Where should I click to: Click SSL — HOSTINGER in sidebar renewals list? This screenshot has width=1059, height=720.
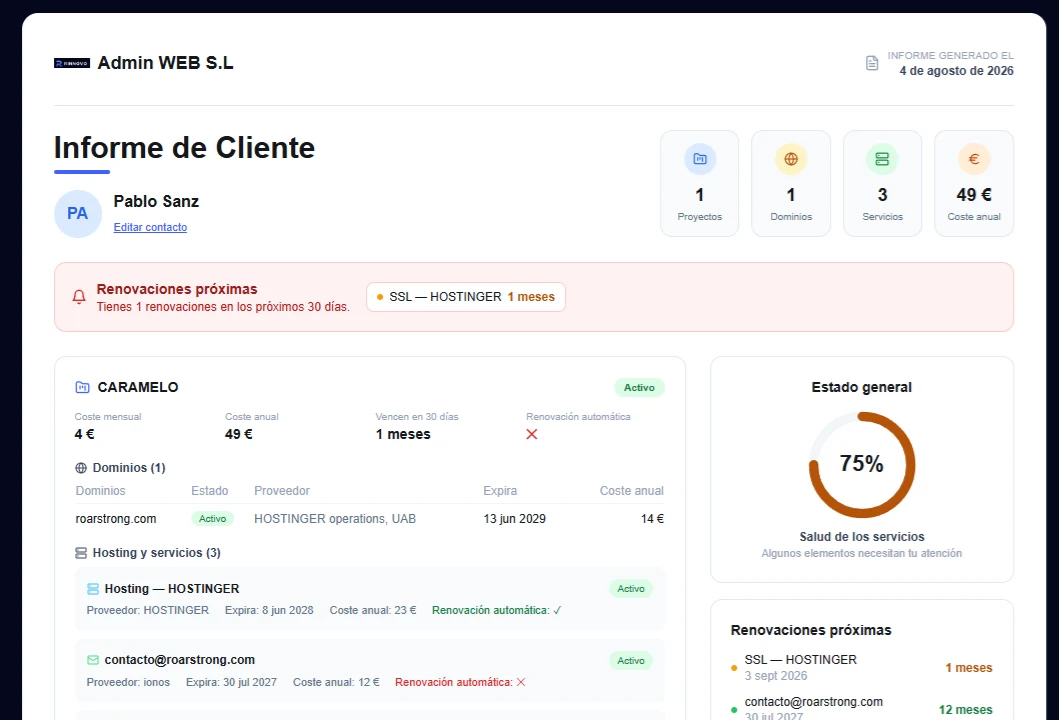pyautogui.click(x=800, y=660)
